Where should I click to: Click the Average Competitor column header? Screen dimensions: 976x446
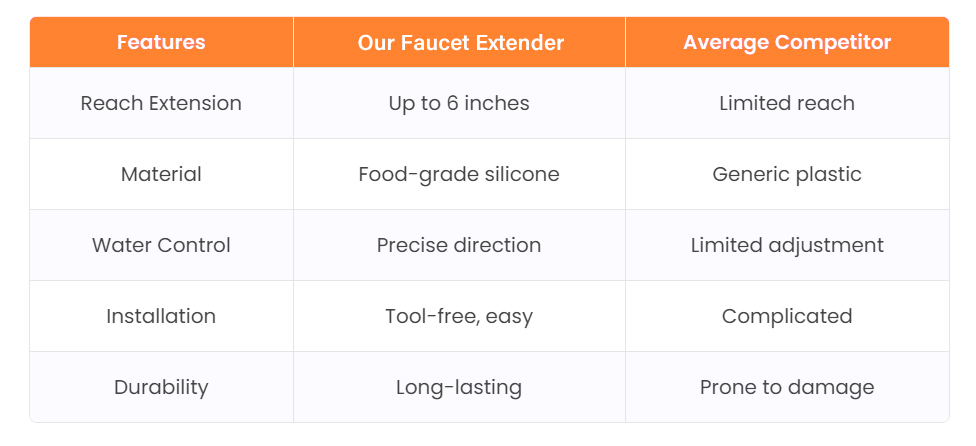[x=787, y=43]
